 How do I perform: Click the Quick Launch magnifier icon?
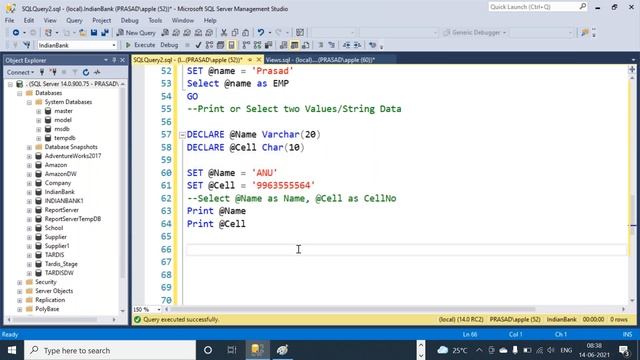582,7
